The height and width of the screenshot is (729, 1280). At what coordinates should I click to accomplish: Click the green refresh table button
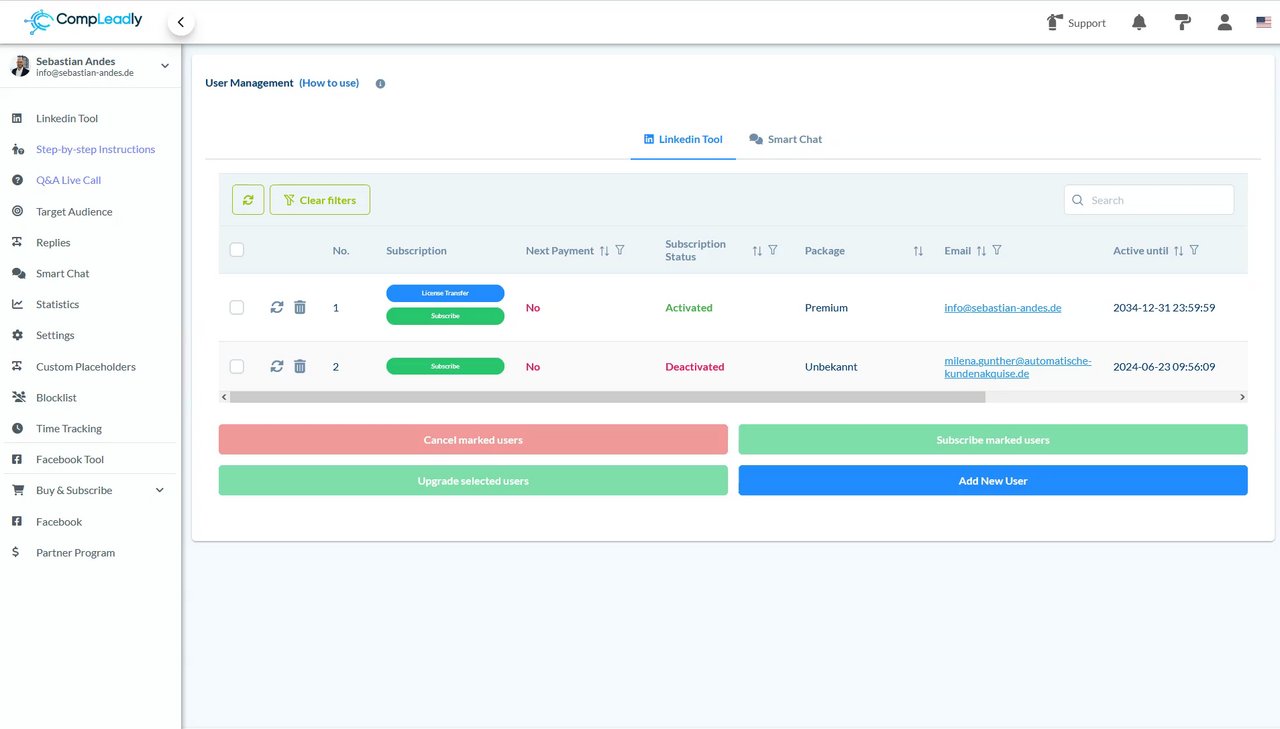click(248, 200)
